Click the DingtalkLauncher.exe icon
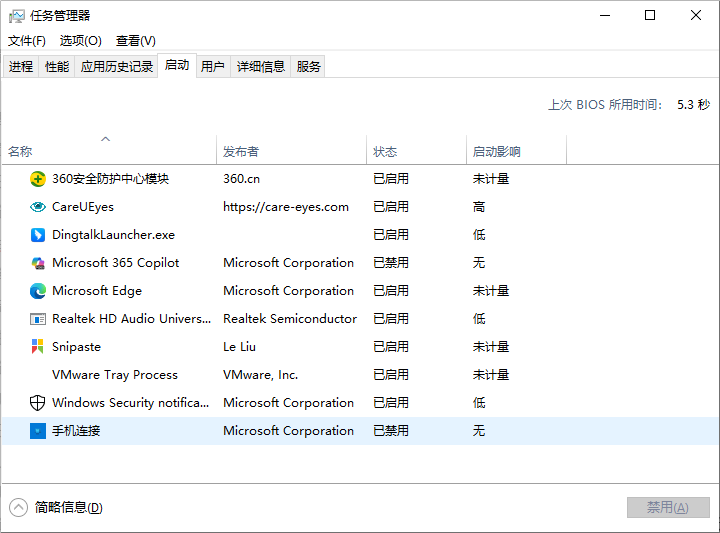The width and height of the screenshot is (720, 533). pos(38,235)
